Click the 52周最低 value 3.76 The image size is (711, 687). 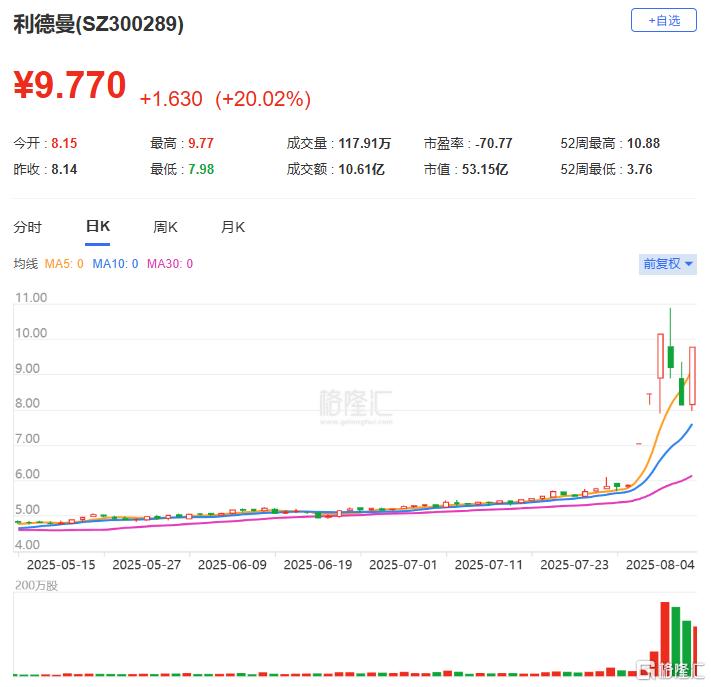pos(640,170)
